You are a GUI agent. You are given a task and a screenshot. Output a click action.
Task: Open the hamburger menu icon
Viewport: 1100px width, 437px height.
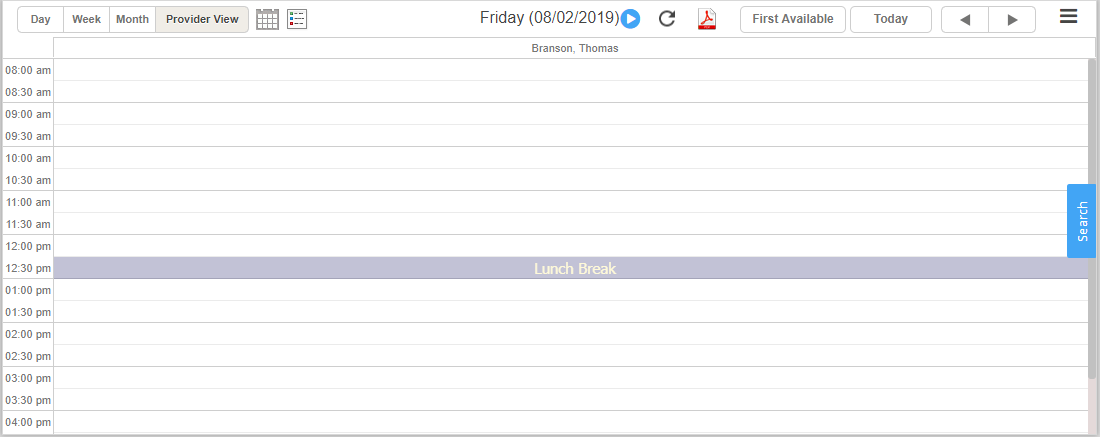(x=1068, y=17)
